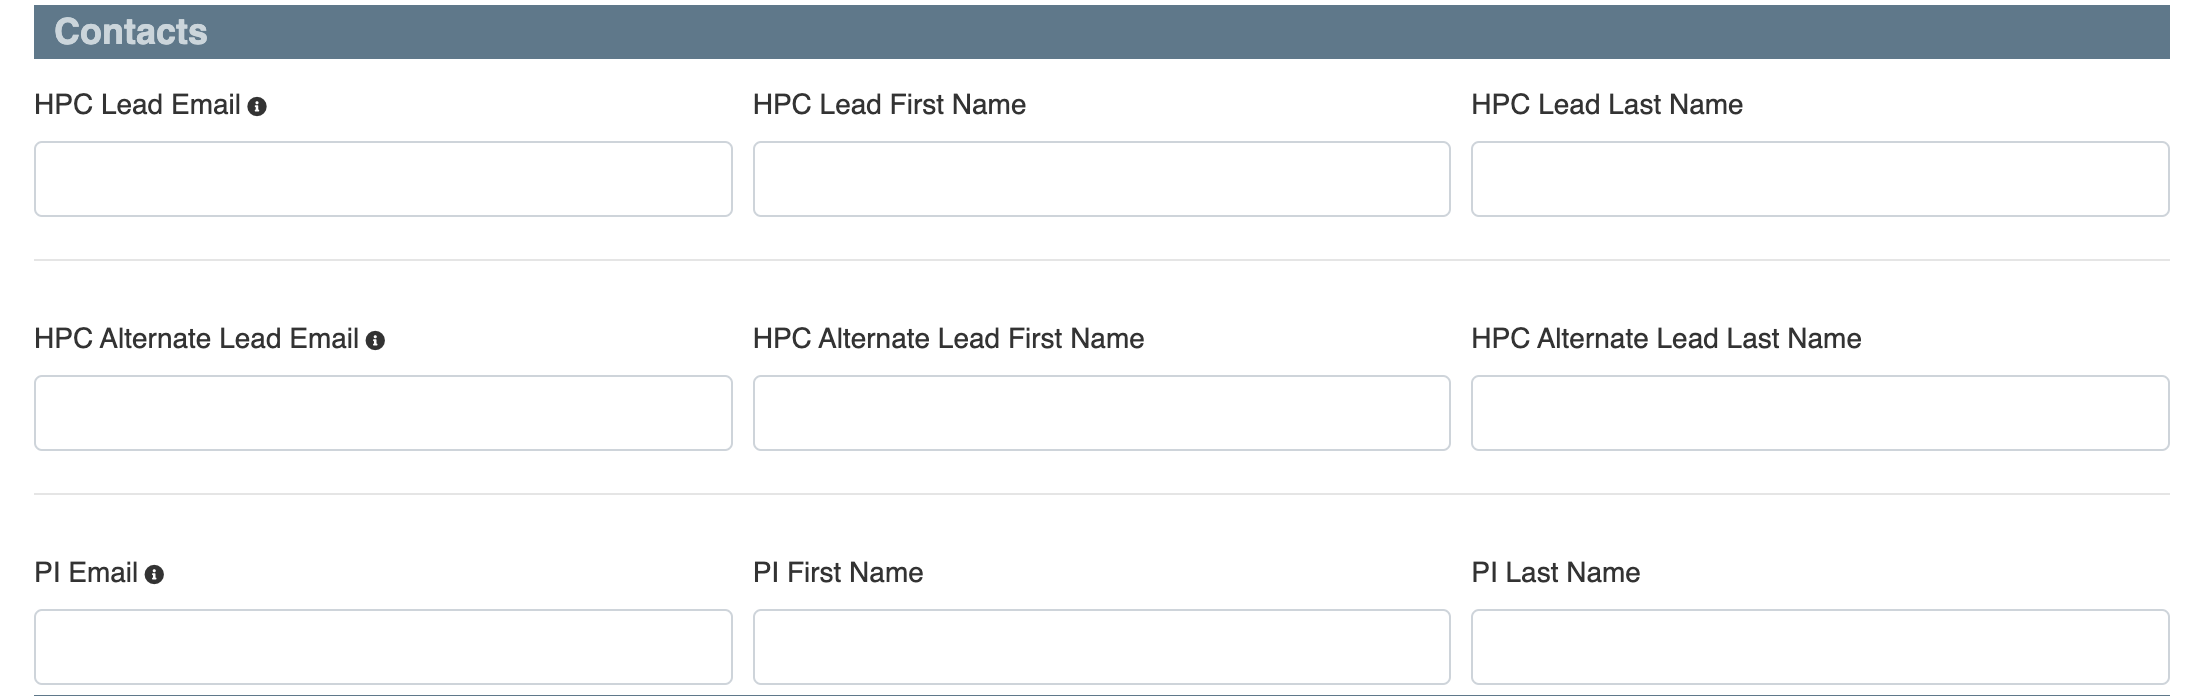2196x696 pixels.
Task: Click into the PI Last Name input box
Action: (x=1819, y=647)
